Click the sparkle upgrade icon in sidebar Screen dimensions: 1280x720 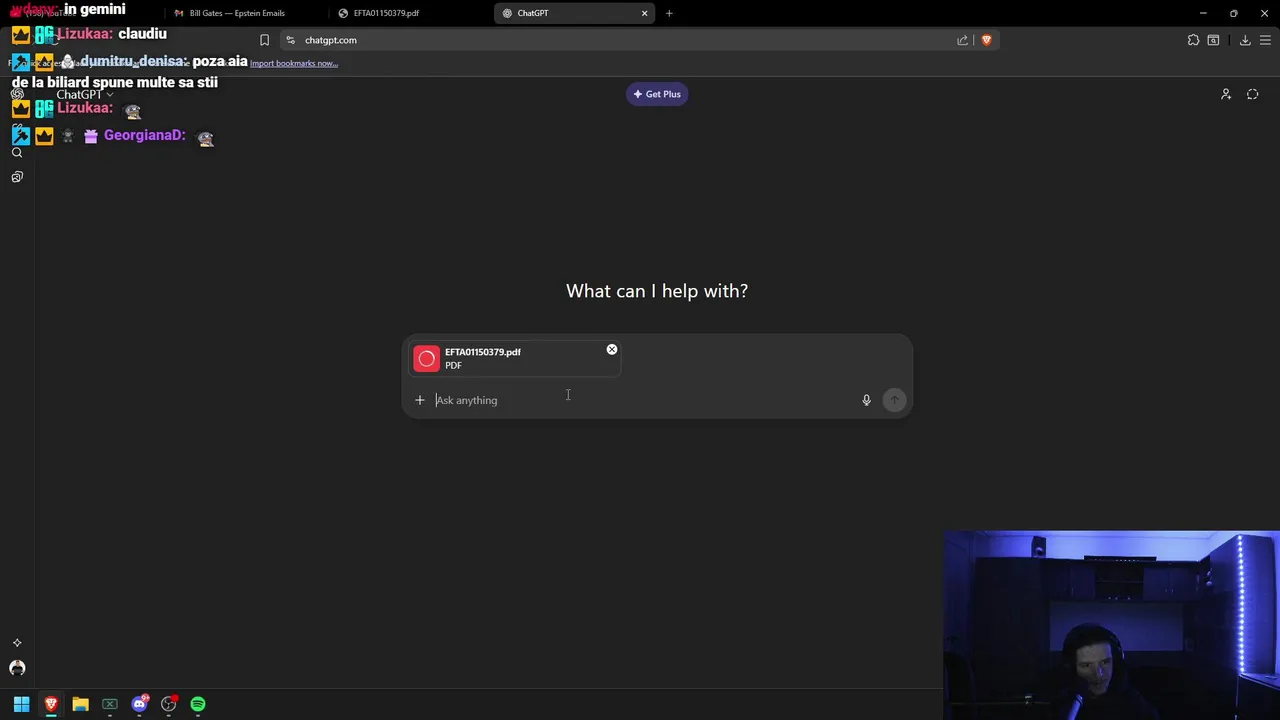17,643
